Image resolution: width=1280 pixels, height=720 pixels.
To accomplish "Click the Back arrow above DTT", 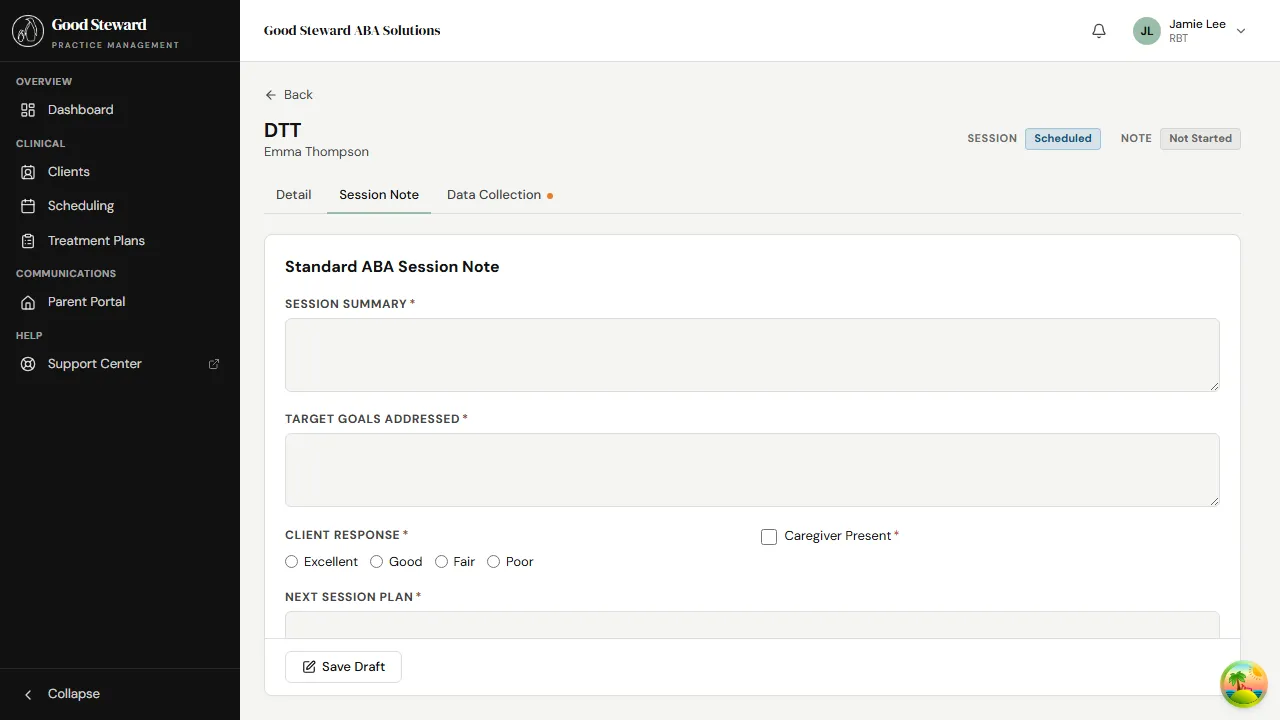I will 271,94.
